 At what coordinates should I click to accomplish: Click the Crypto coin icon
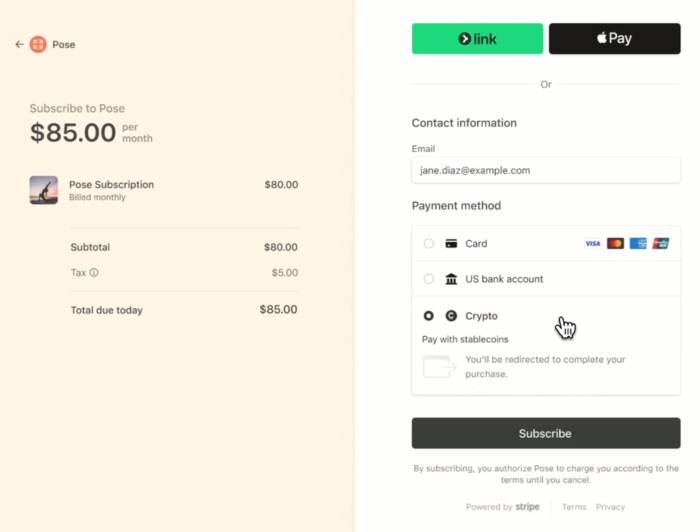click(451, 316)
